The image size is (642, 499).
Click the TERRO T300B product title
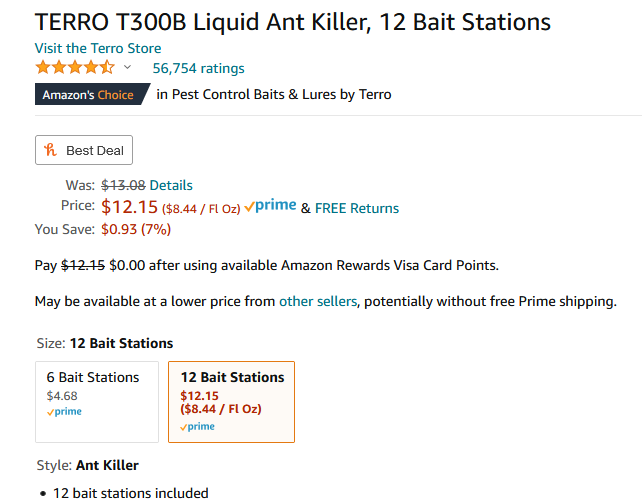click(x=293, y=22)
